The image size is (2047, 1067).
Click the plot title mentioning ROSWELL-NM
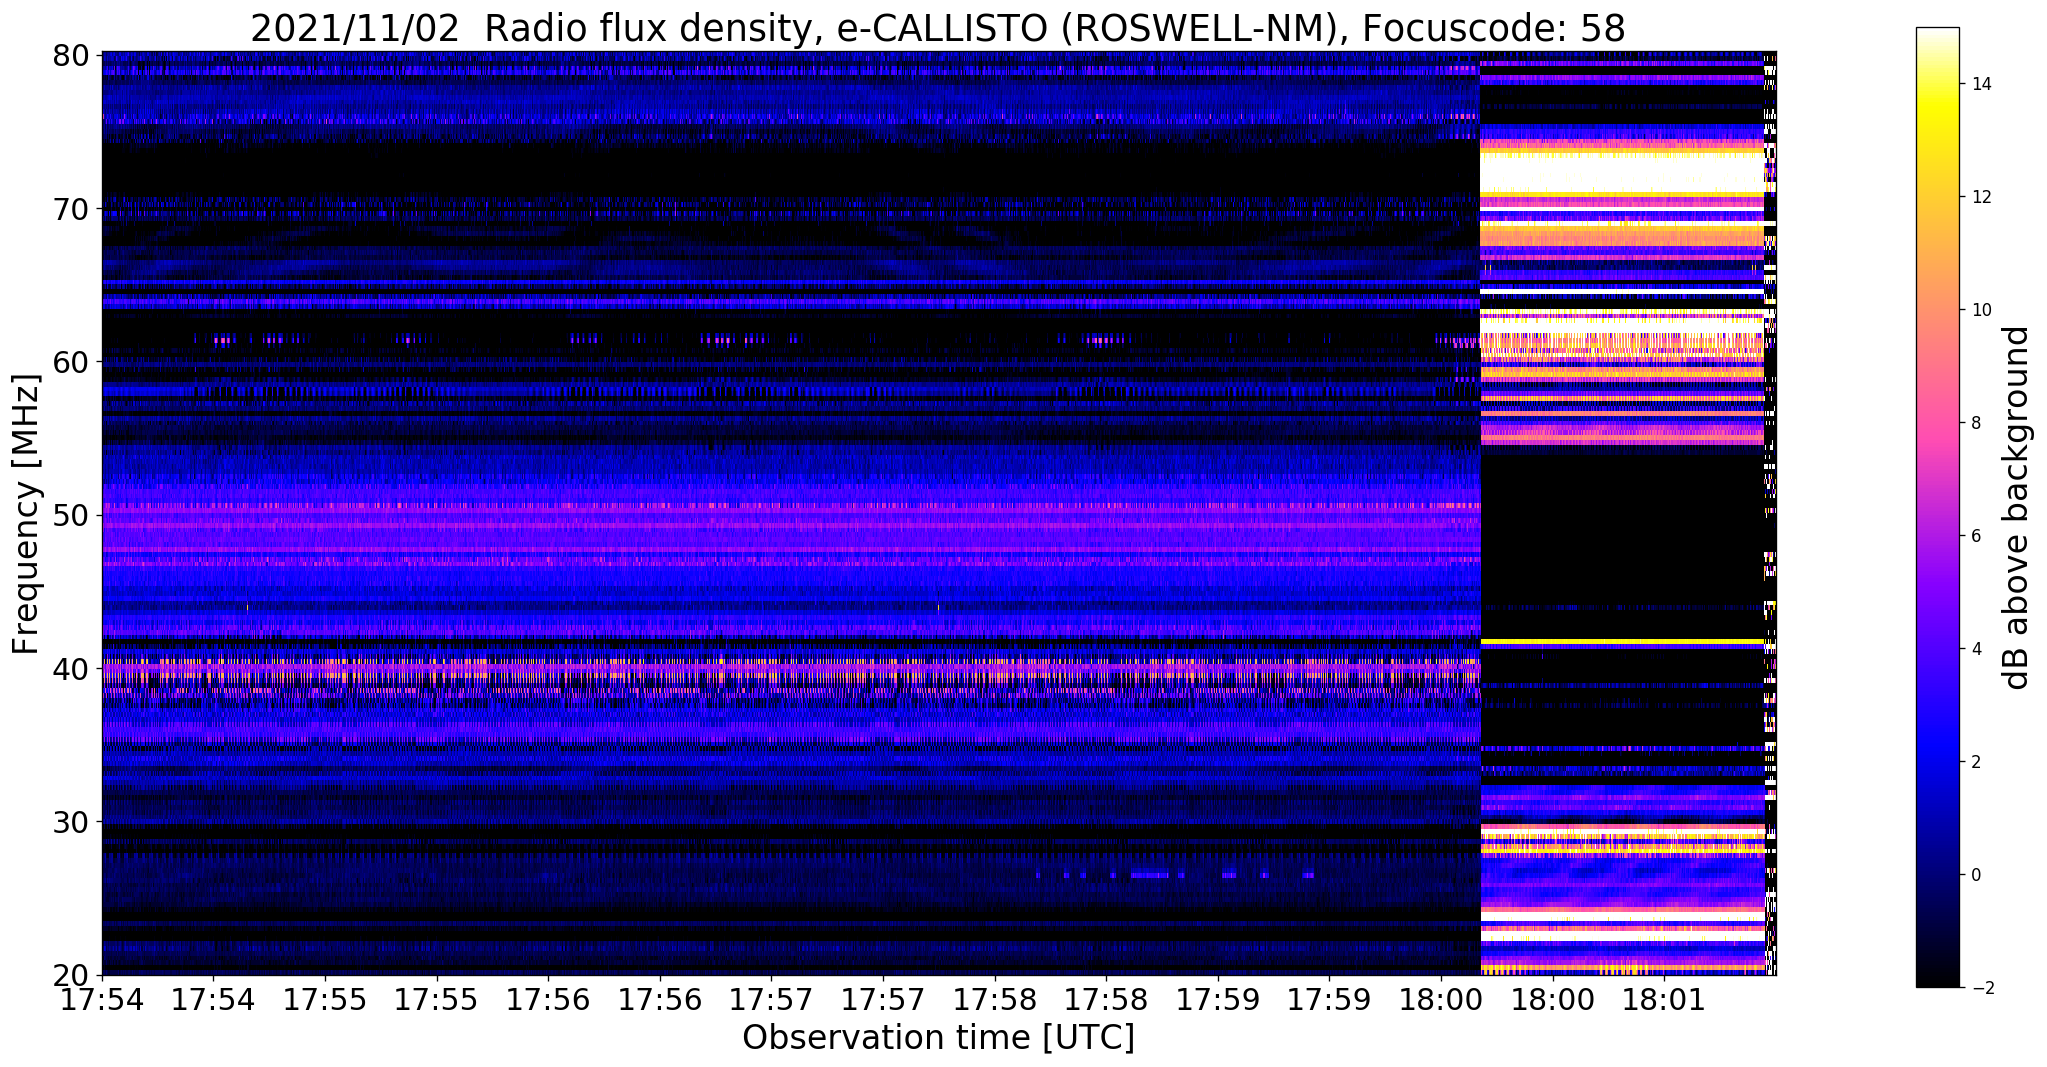(937, 27)
